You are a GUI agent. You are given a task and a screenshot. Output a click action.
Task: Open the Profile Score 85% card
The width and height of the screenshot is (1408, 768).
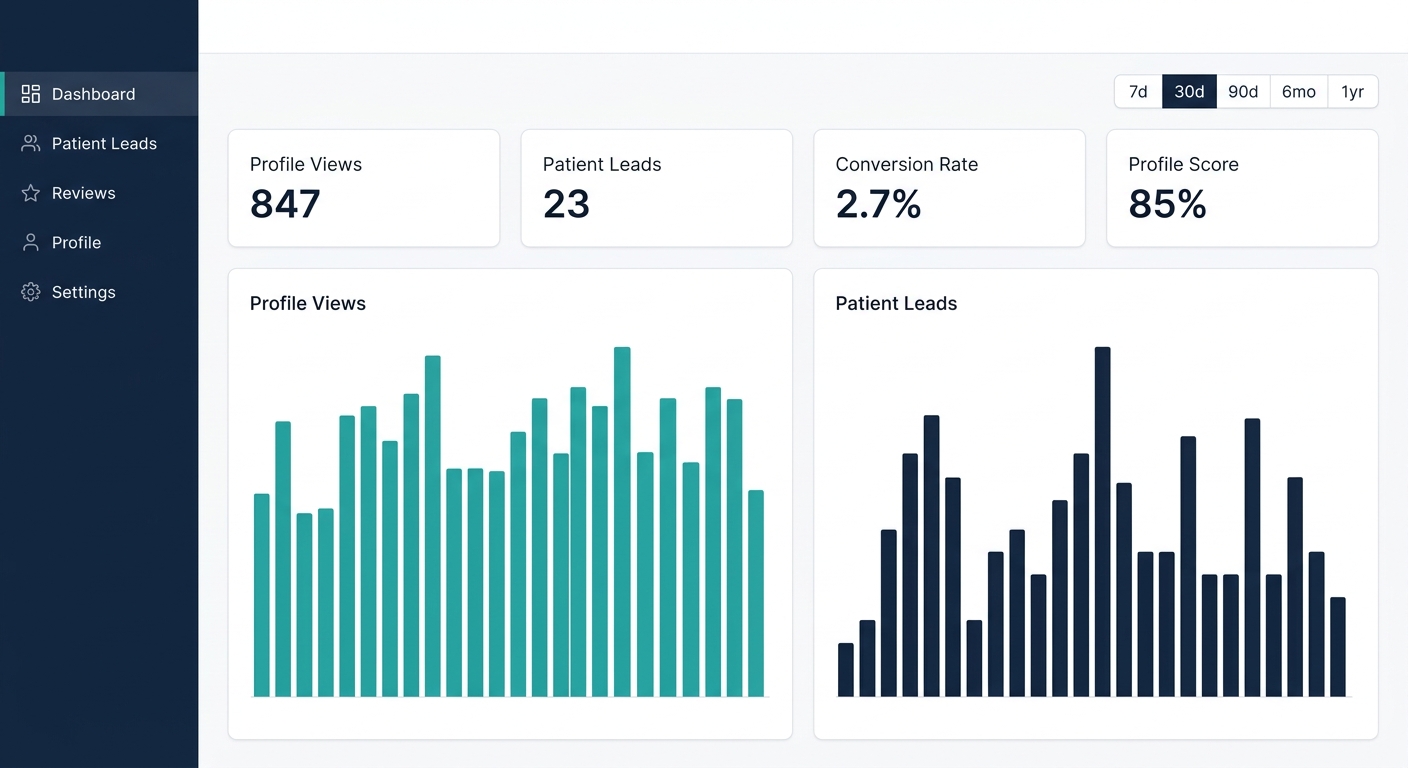1242,188
